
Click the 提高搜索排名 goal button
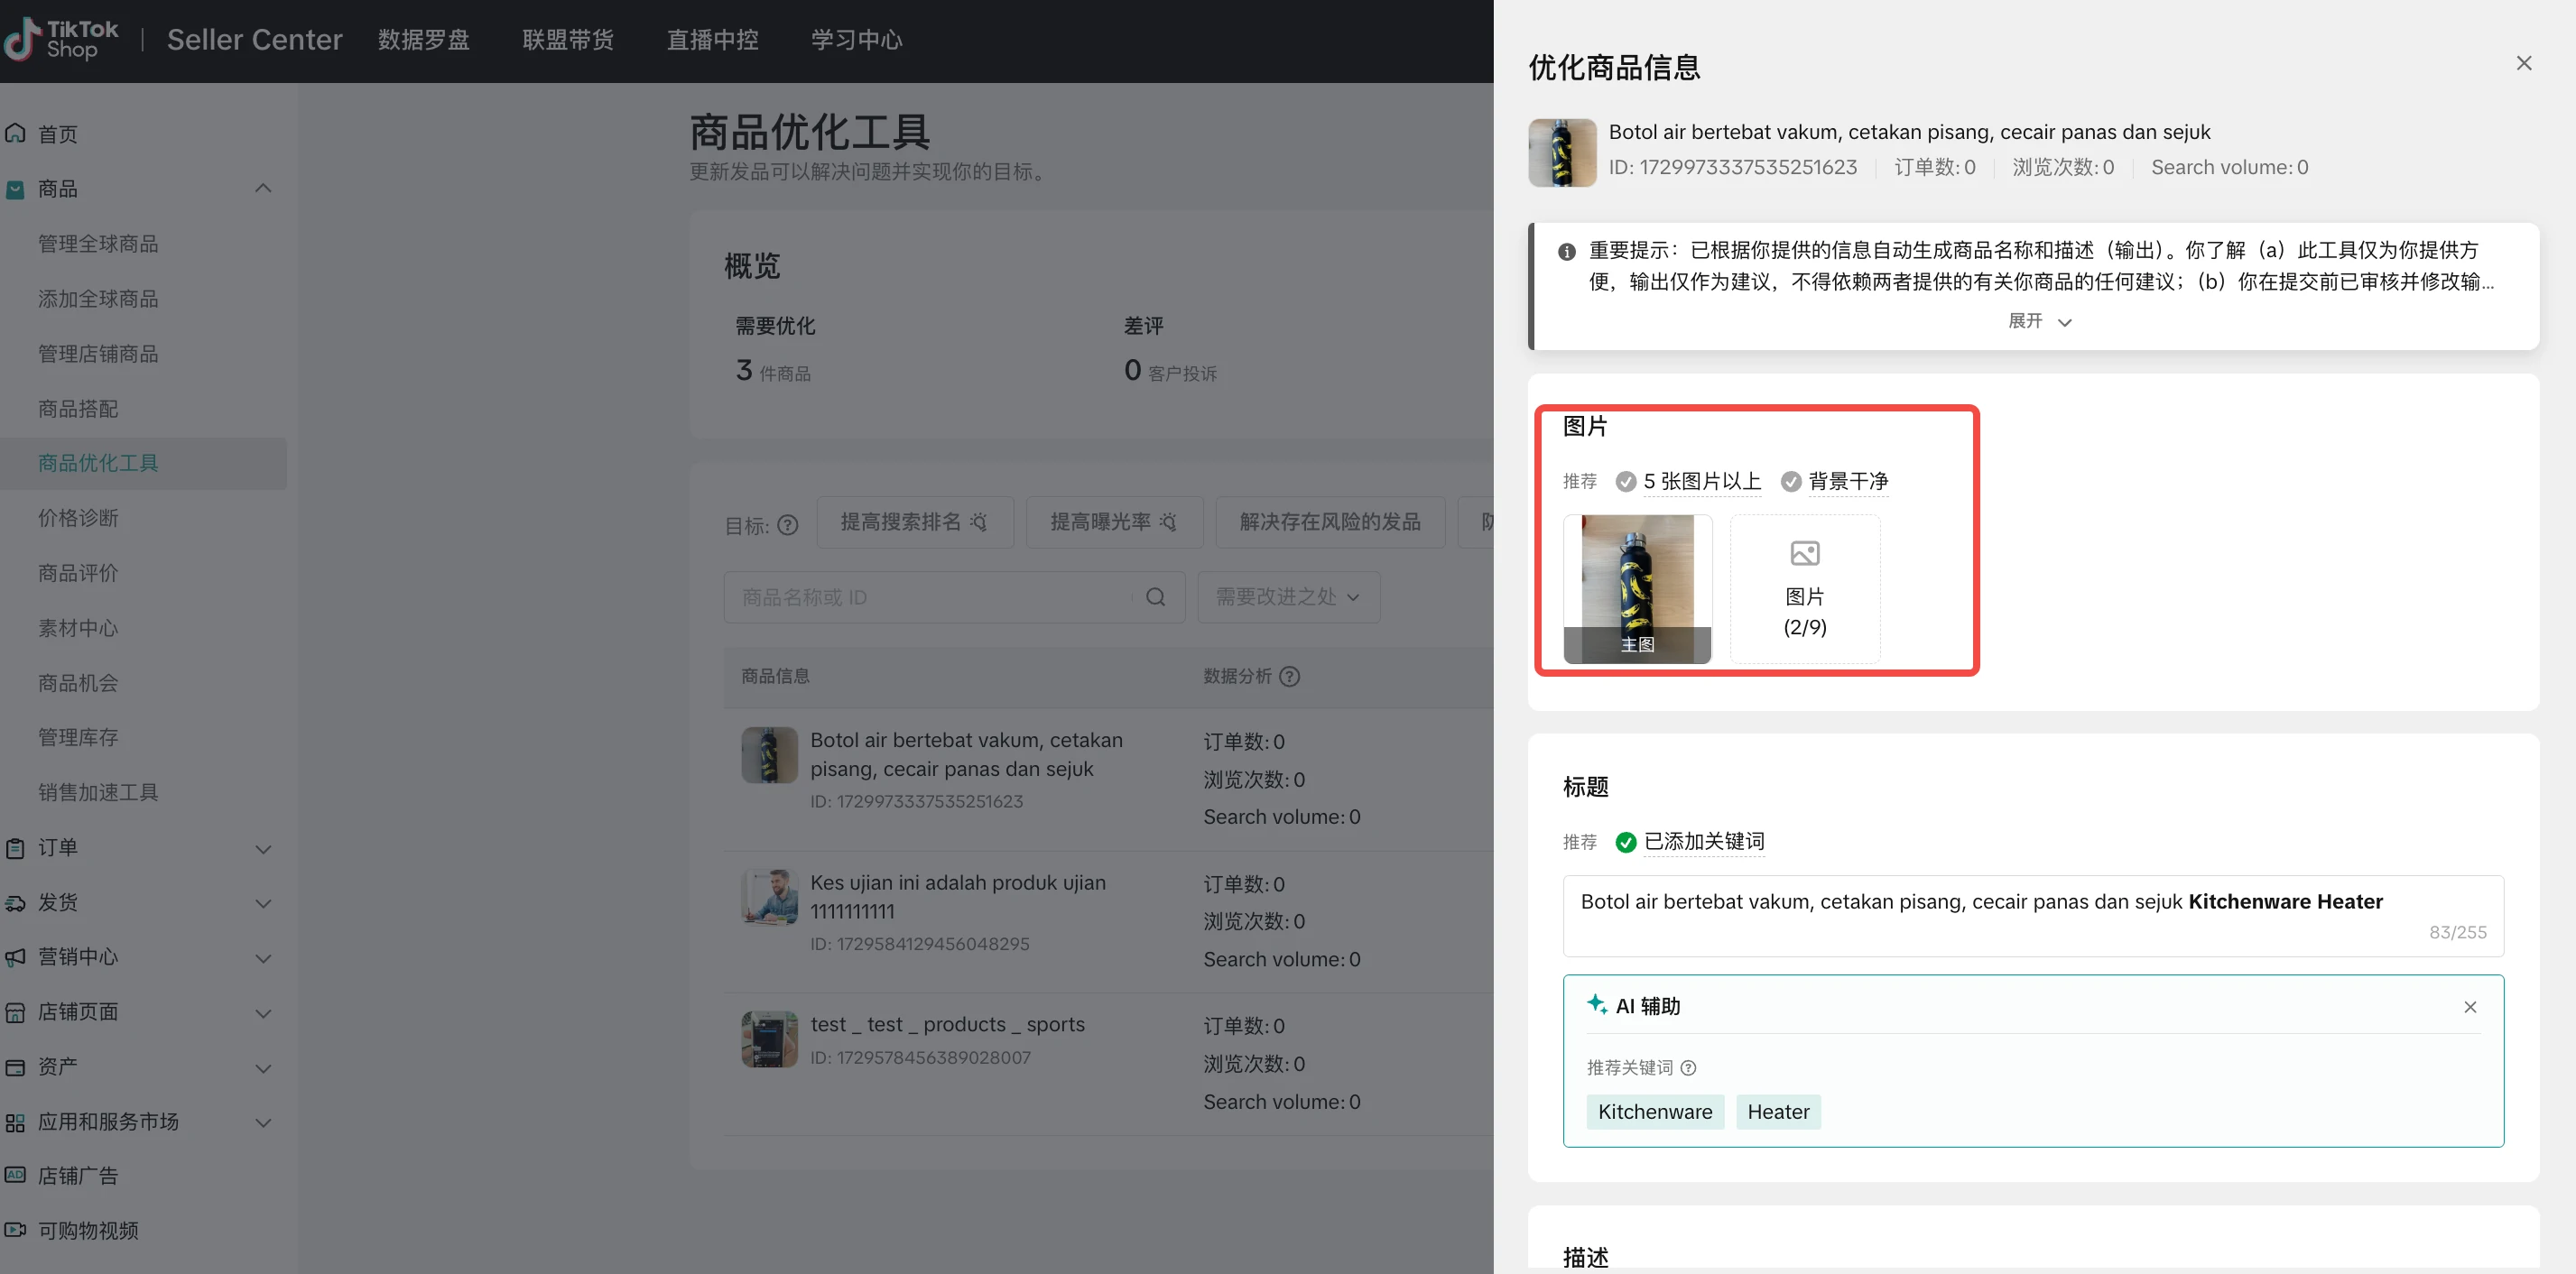914,522
